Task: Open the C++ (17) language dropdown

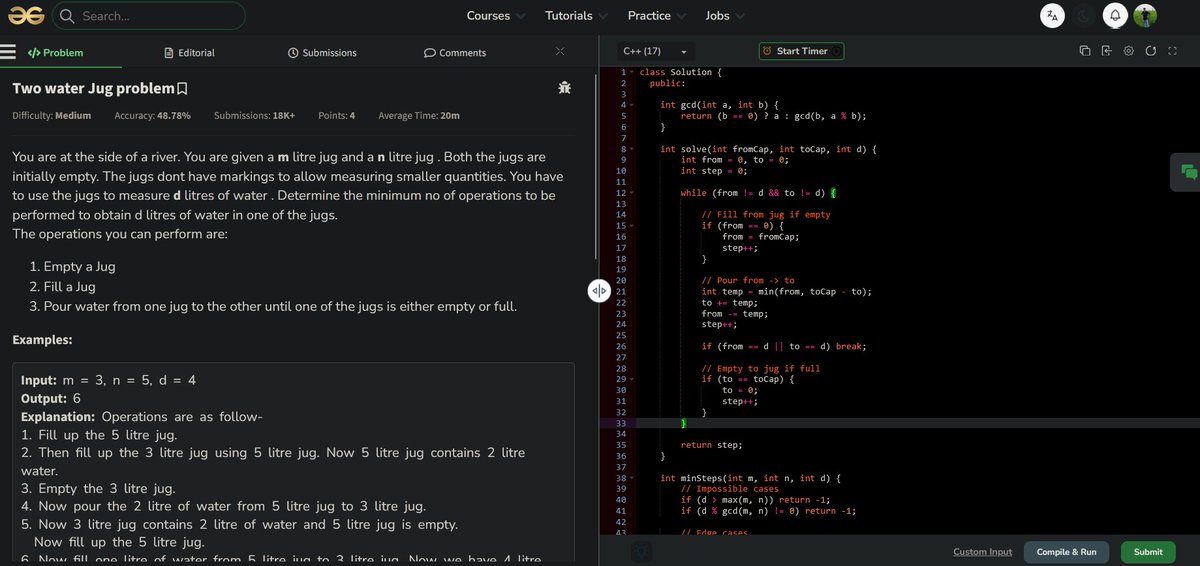Action: coord(655,51)
